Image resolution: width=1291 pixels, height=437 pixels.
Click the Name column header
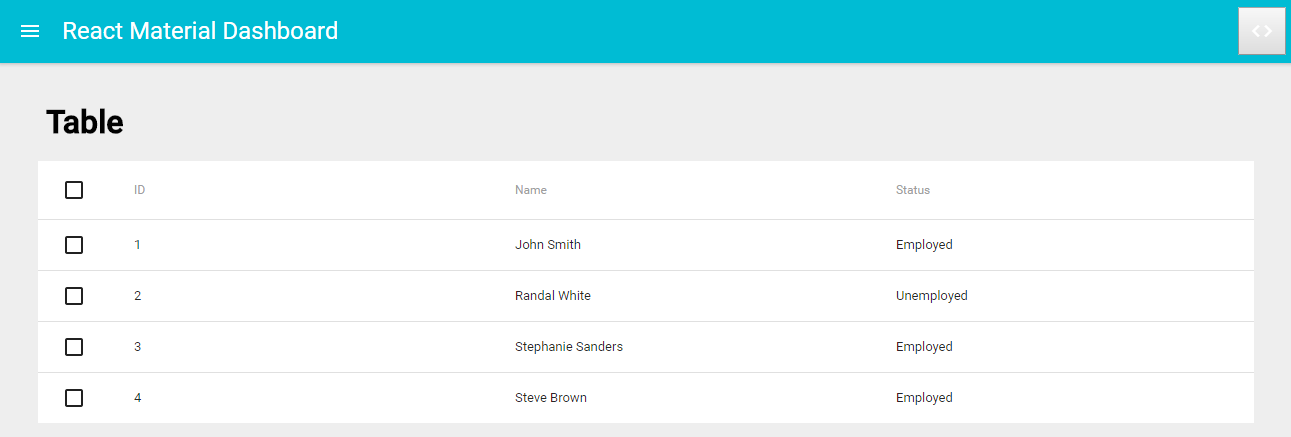pos(531,190)
